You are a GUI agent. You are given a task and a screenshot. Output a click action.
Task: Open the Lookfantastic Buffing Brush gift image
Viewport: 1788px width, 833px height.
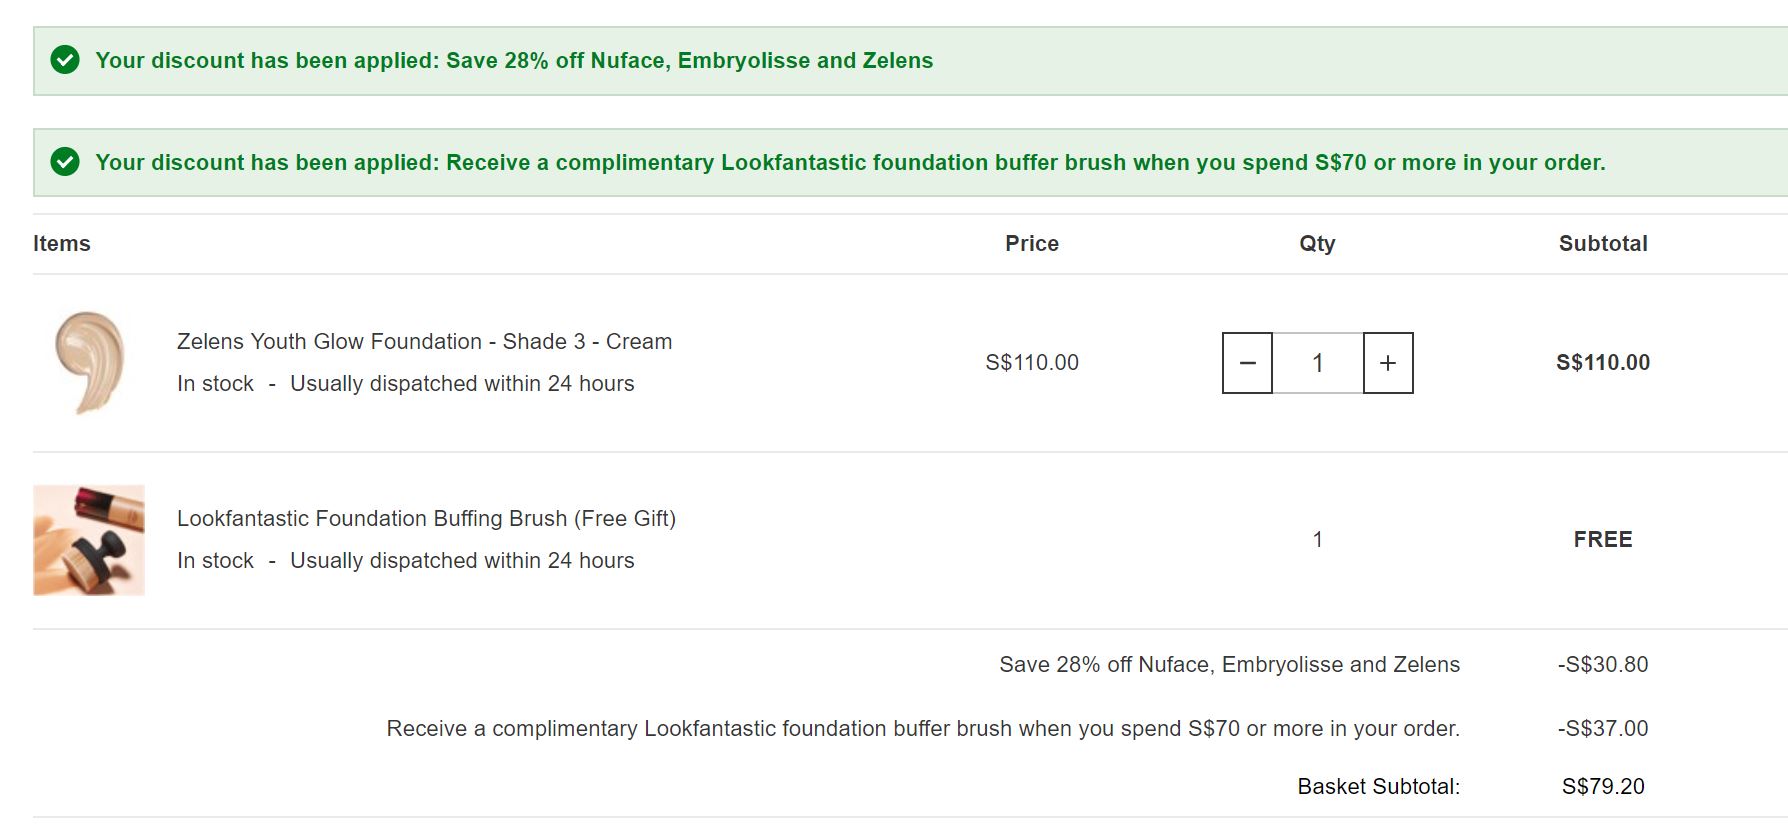pos(89,540)
